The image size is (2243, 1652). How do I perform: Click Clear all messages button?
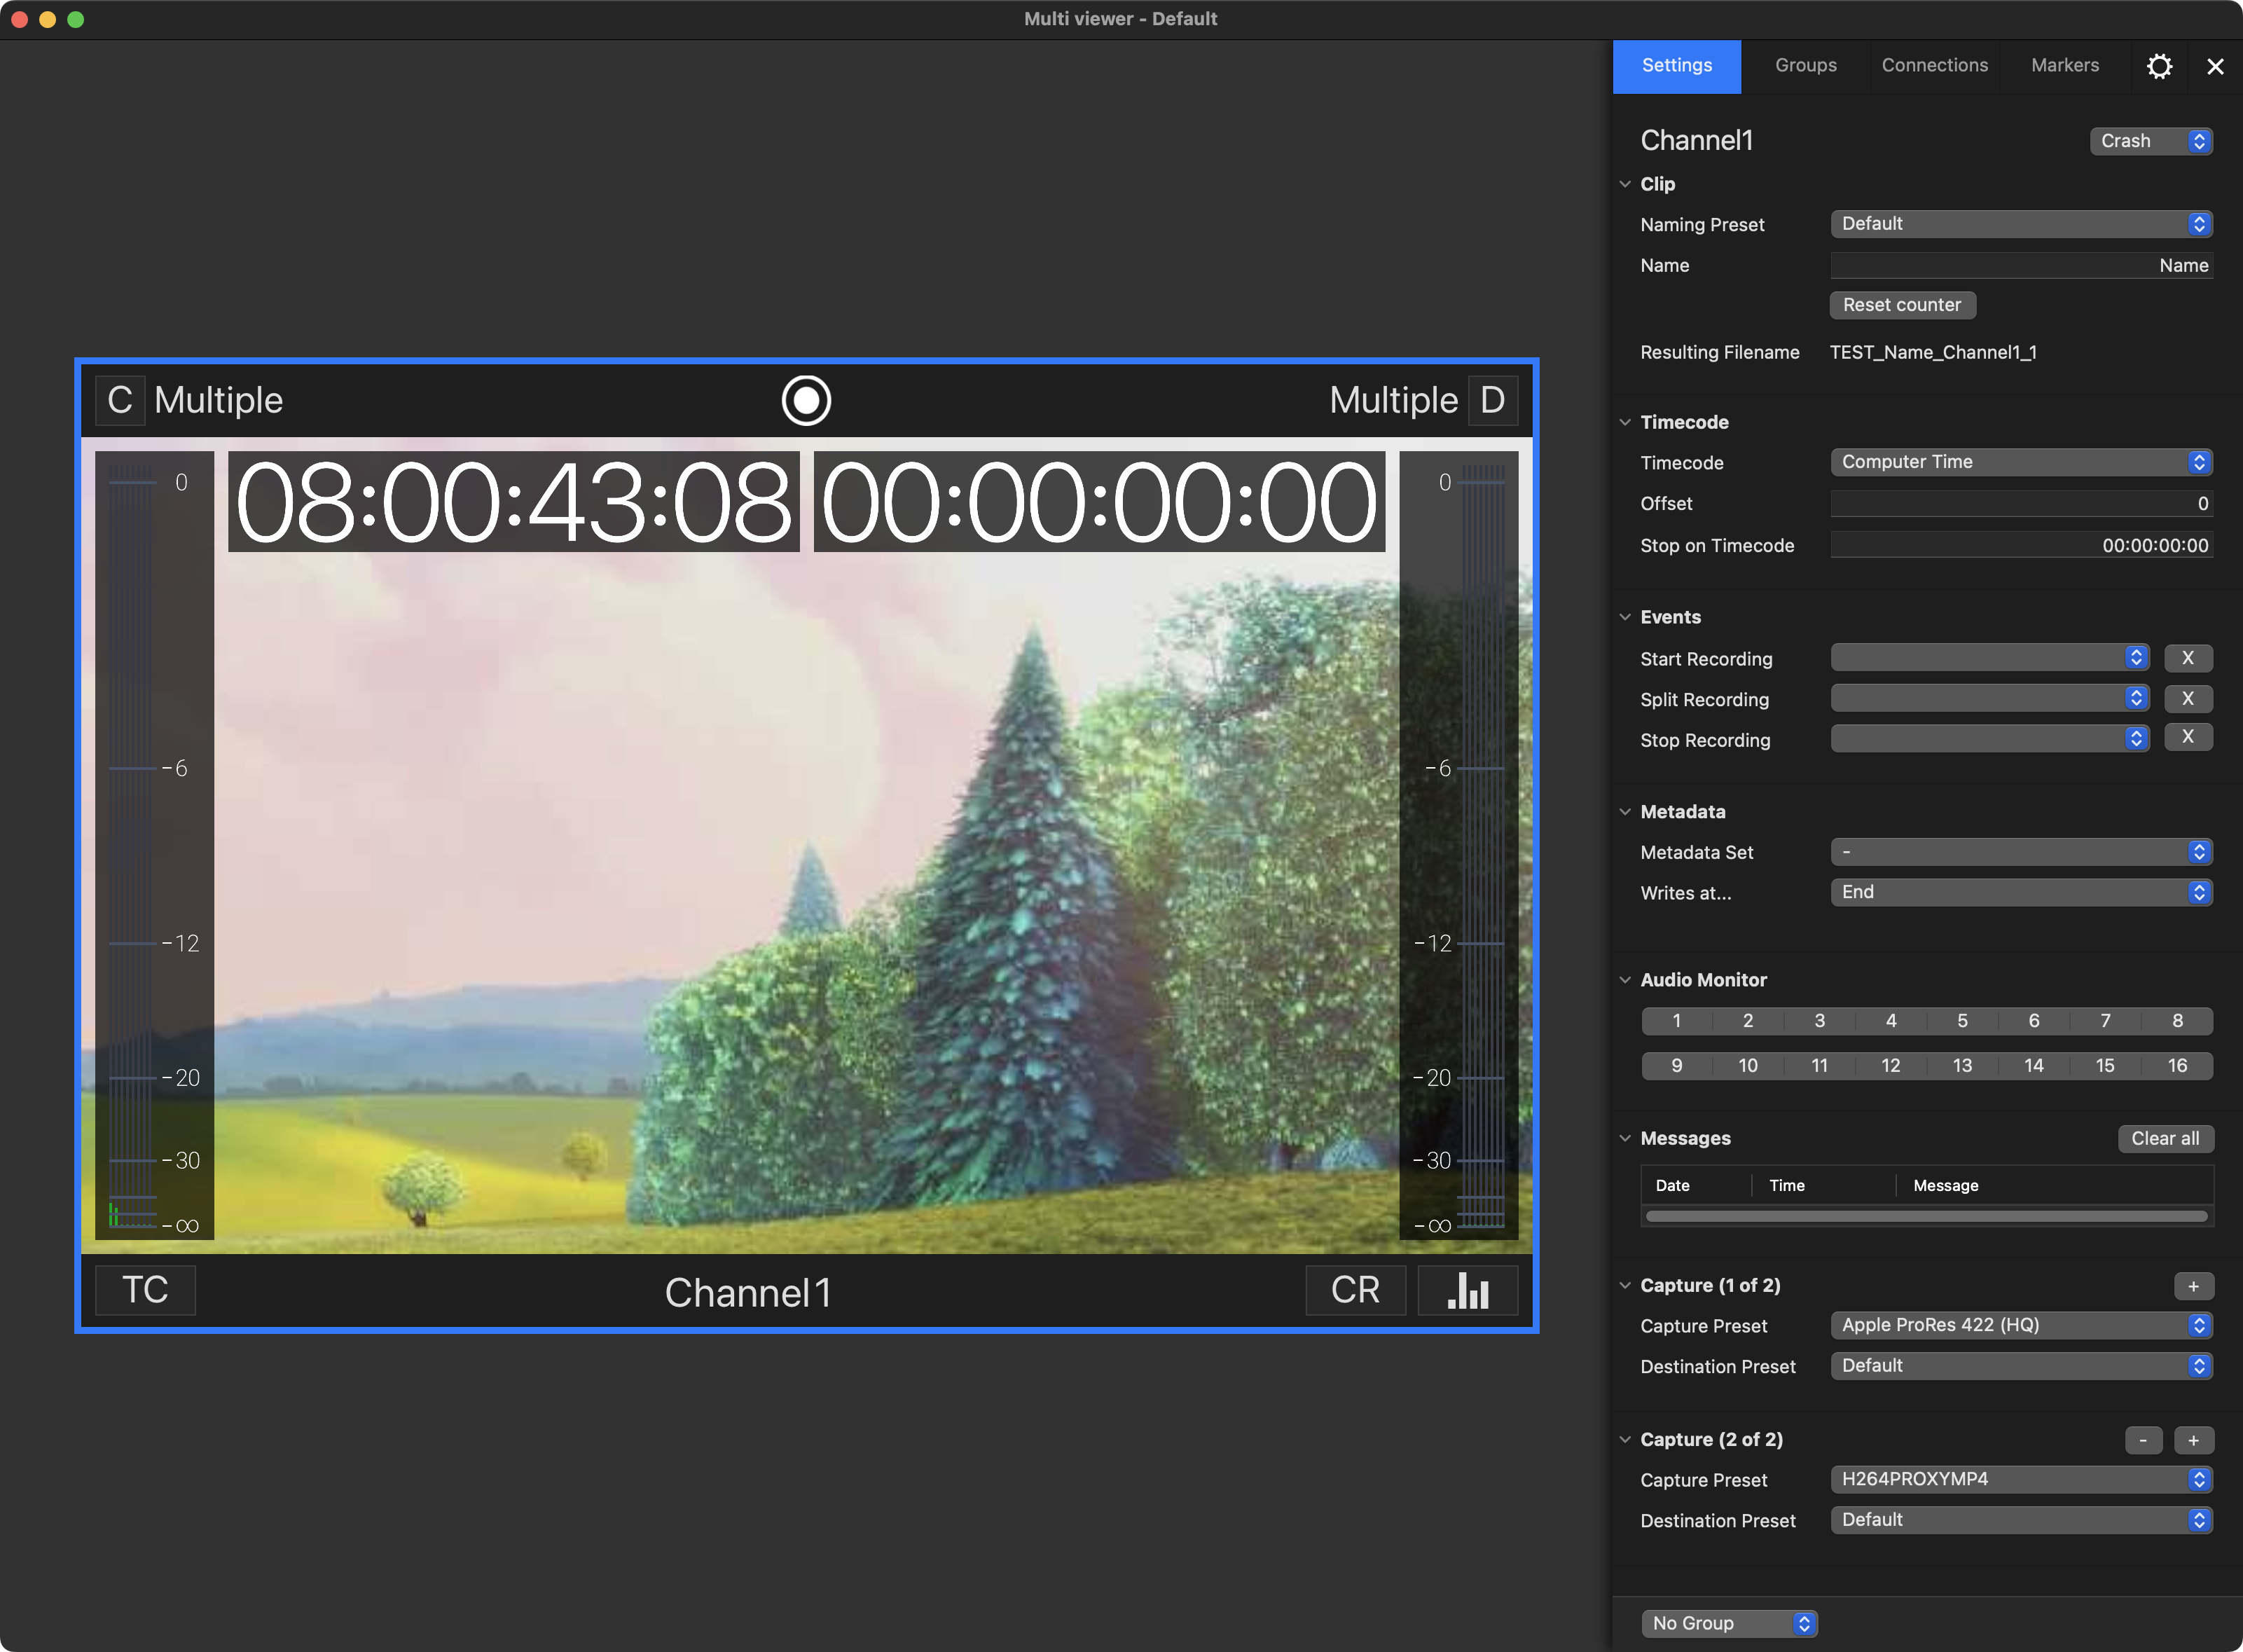[x=2165, y=1139]
